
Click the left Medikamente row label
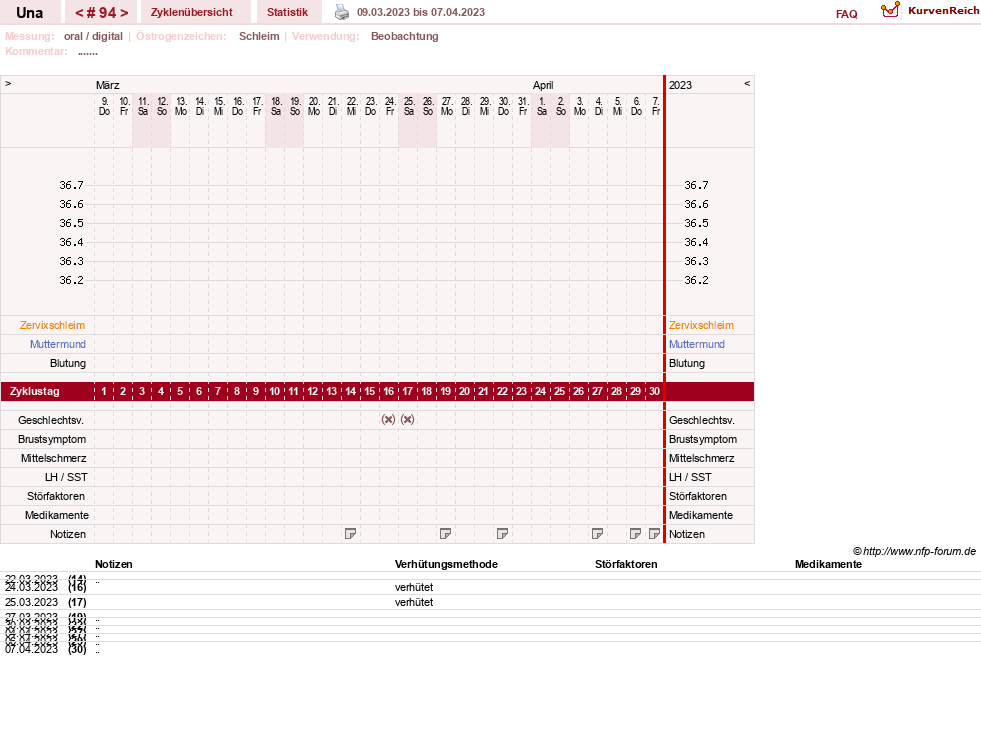[56, 515]
